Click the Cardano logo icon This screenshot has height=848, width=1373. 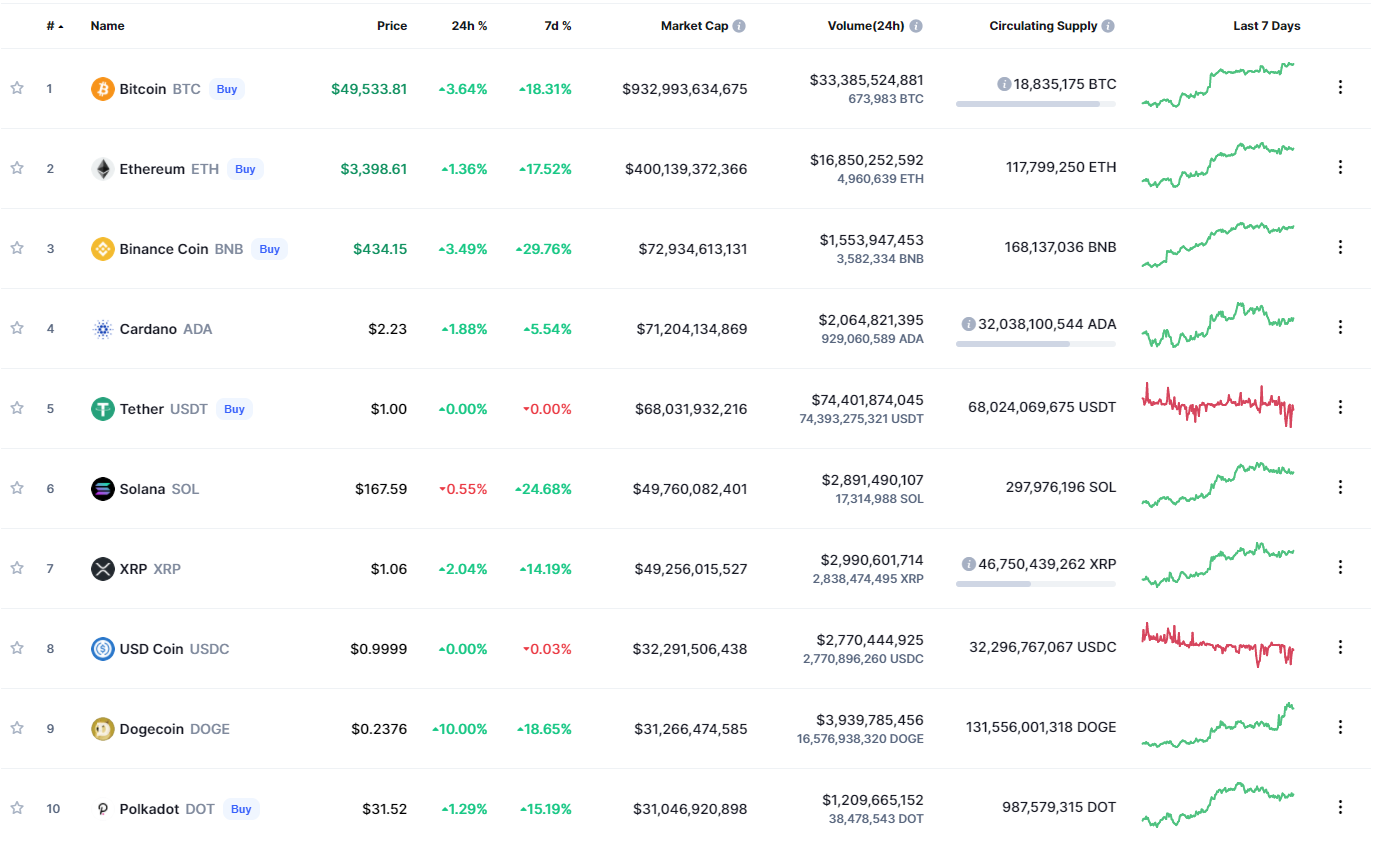[x=102, y=329]
